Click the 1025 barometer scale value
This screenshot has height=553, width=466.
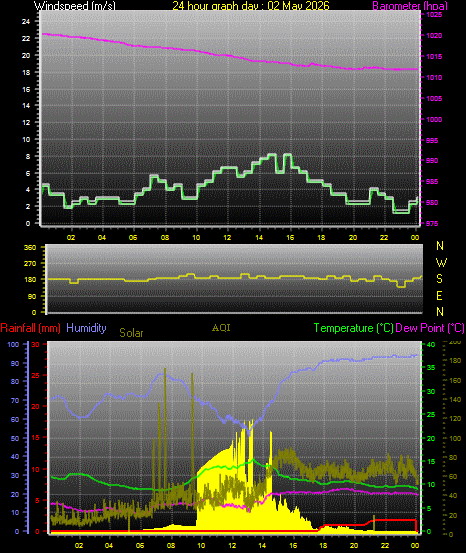click(x=434, y=15)
